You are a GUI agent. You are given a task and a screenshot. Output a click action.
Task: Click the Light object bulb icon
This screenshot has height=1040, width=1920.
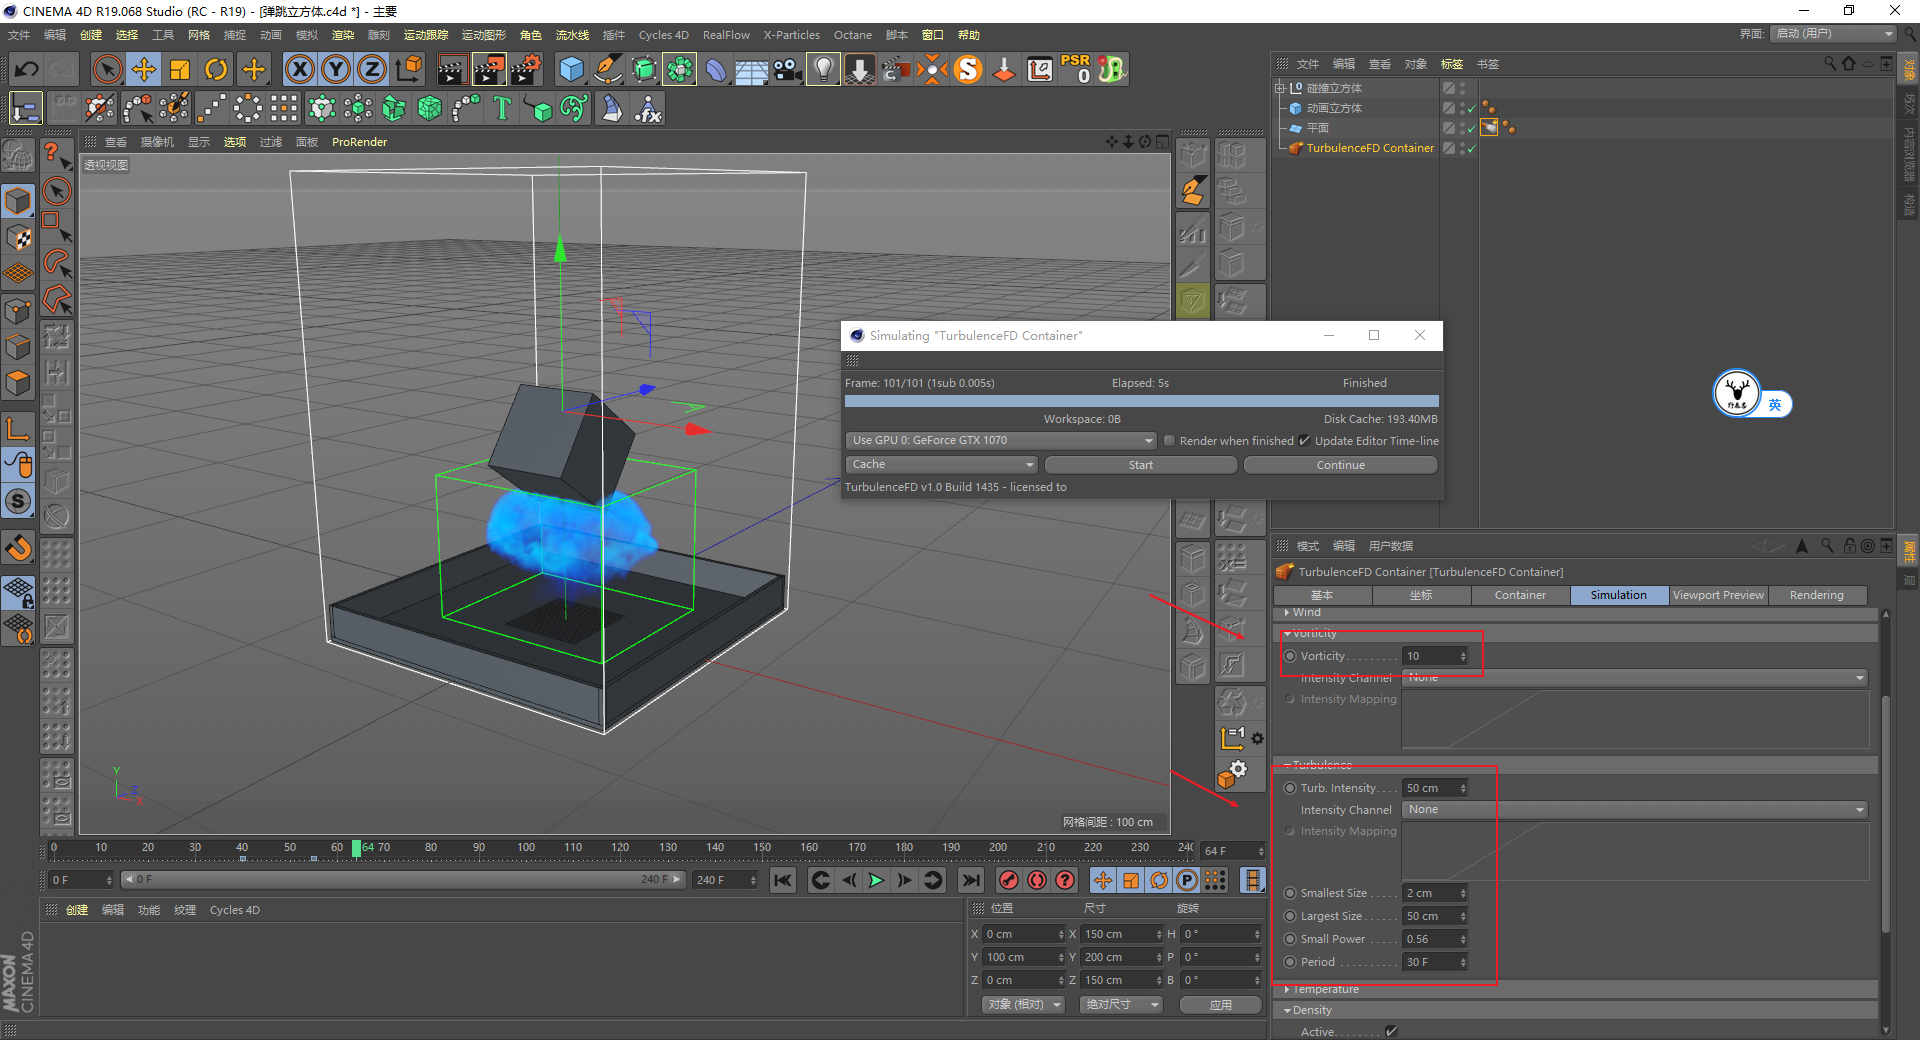822,69
